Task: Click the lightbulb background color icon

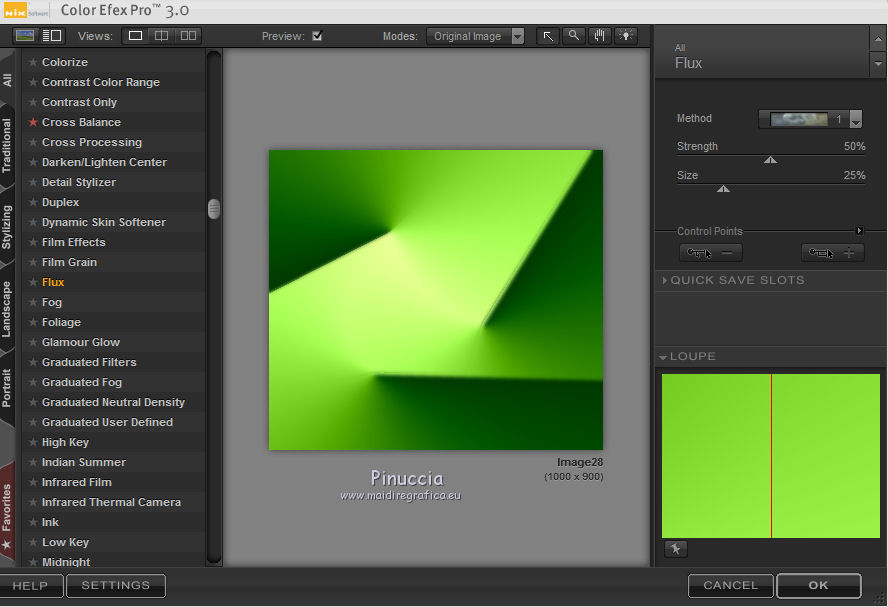Action: point(626,36)
